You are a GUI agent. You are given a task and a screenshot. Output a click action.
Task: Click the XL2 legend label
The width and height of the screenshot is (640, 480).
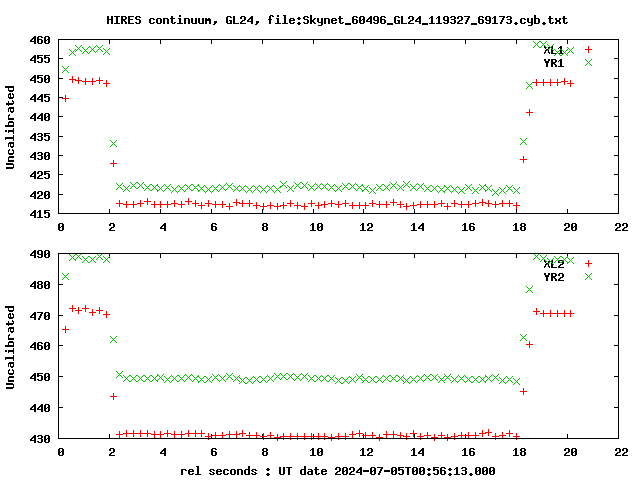tap(553, 264)
